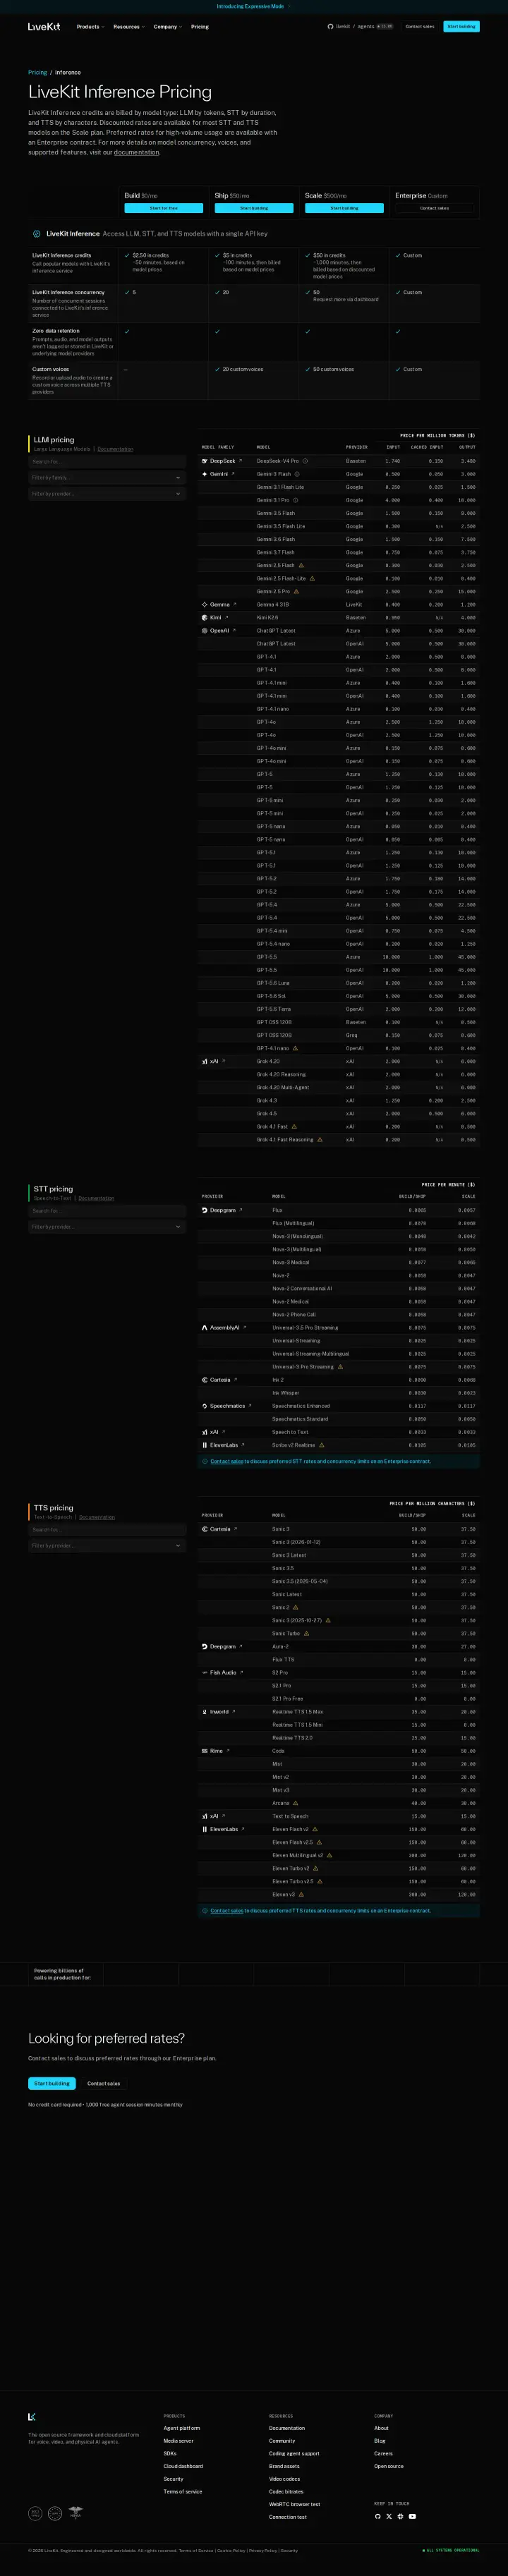Click Start for free under the Build plan
Screen dimensions: 508x2576
164,208
